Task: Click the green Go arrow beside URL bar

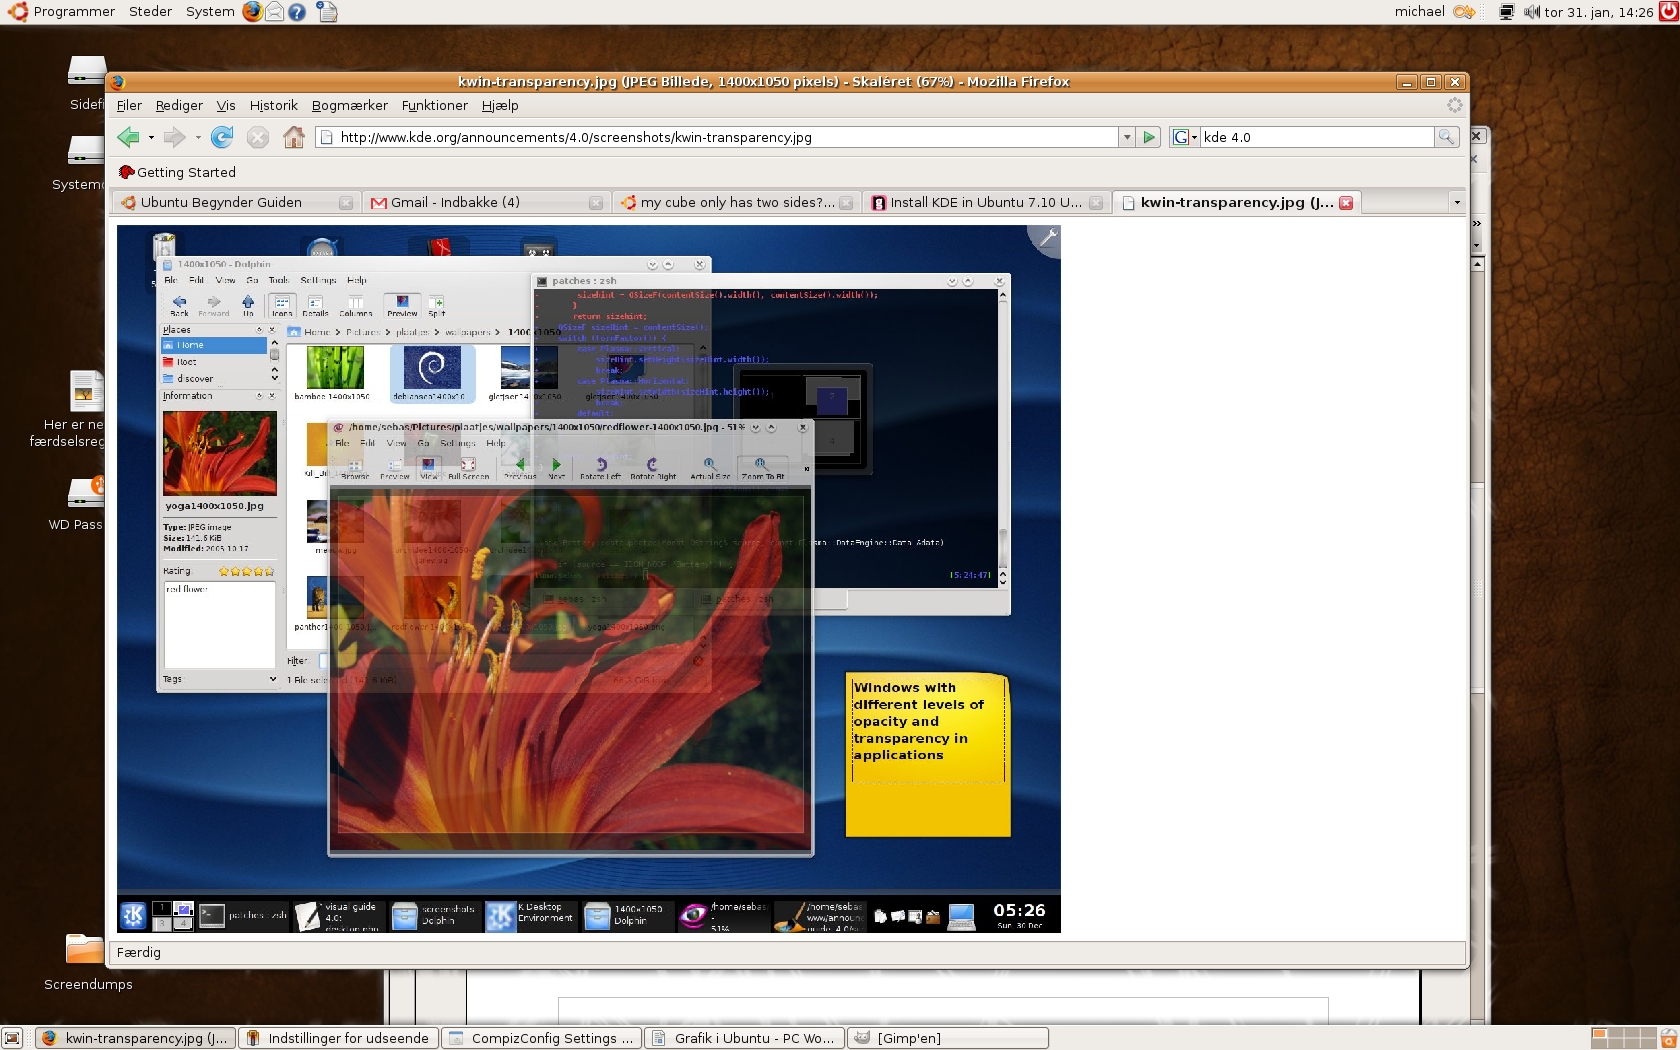Action: pos(1149,137)
